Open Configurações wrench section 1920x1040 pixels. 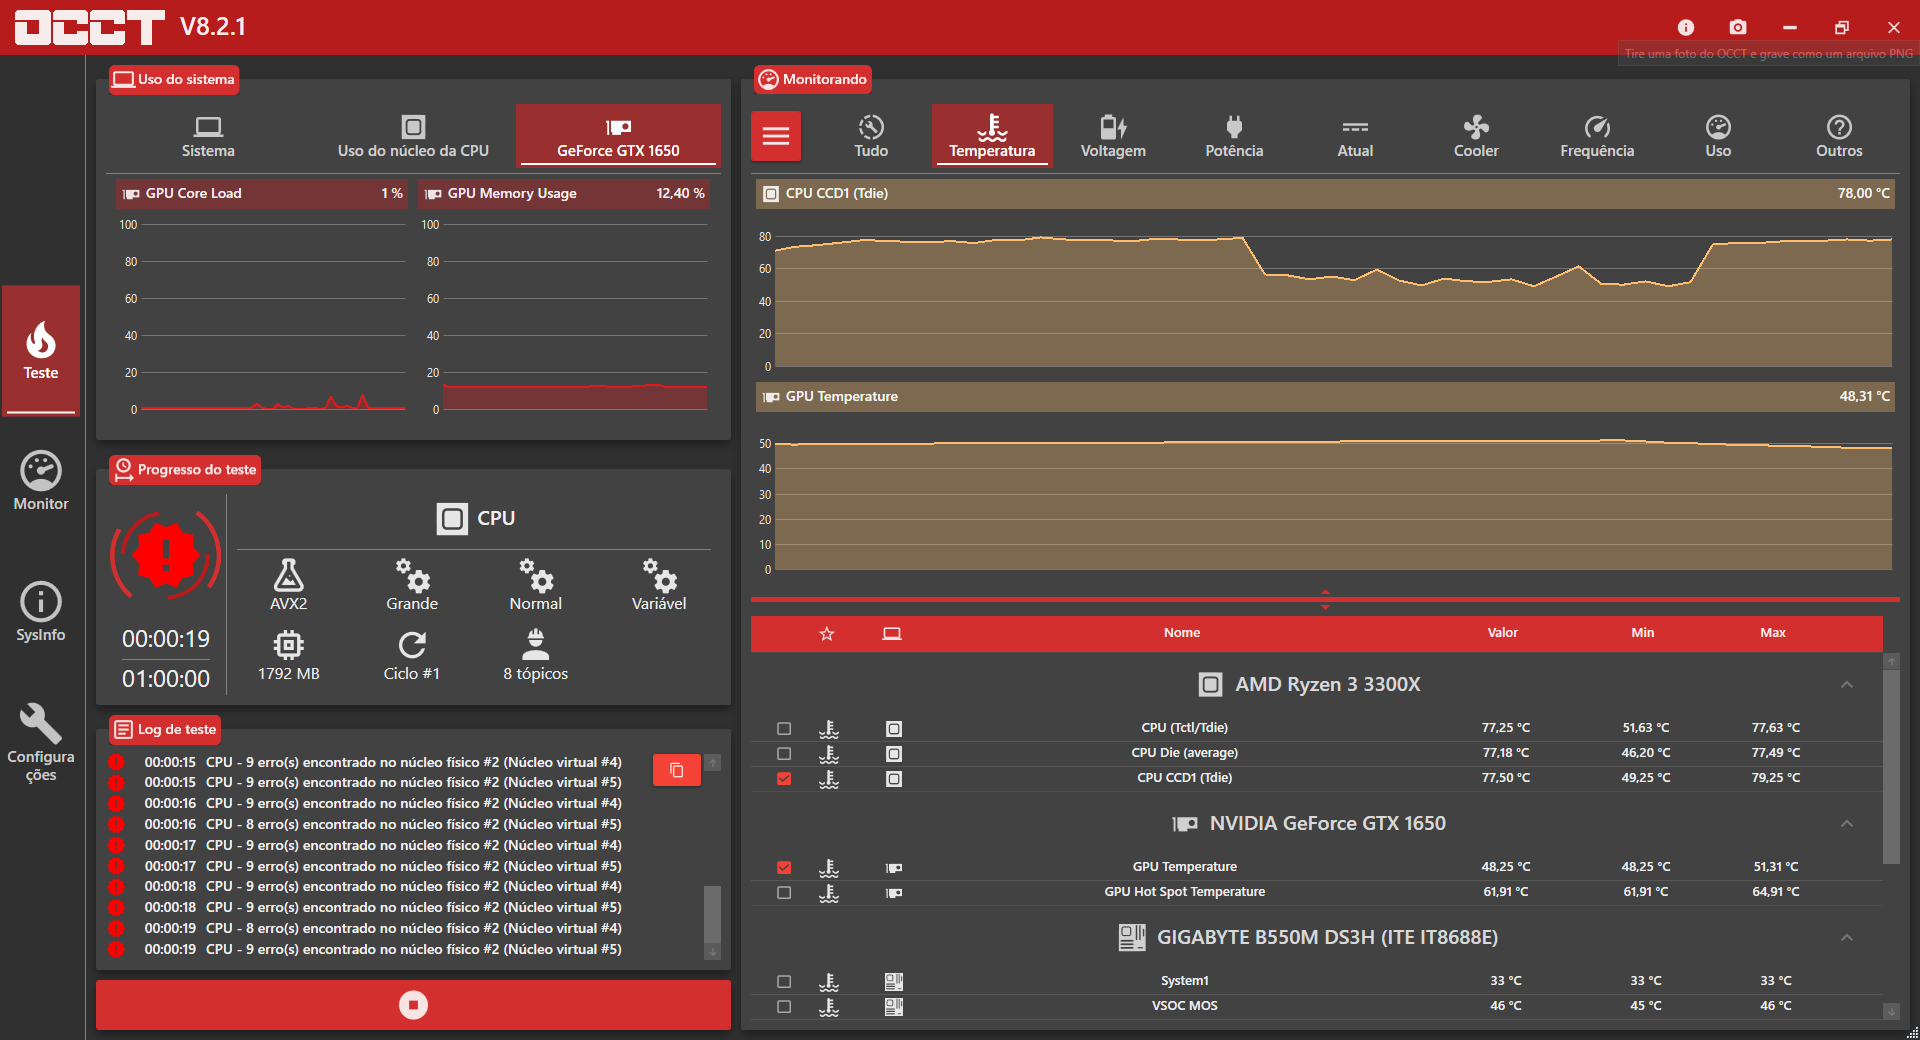41,742
